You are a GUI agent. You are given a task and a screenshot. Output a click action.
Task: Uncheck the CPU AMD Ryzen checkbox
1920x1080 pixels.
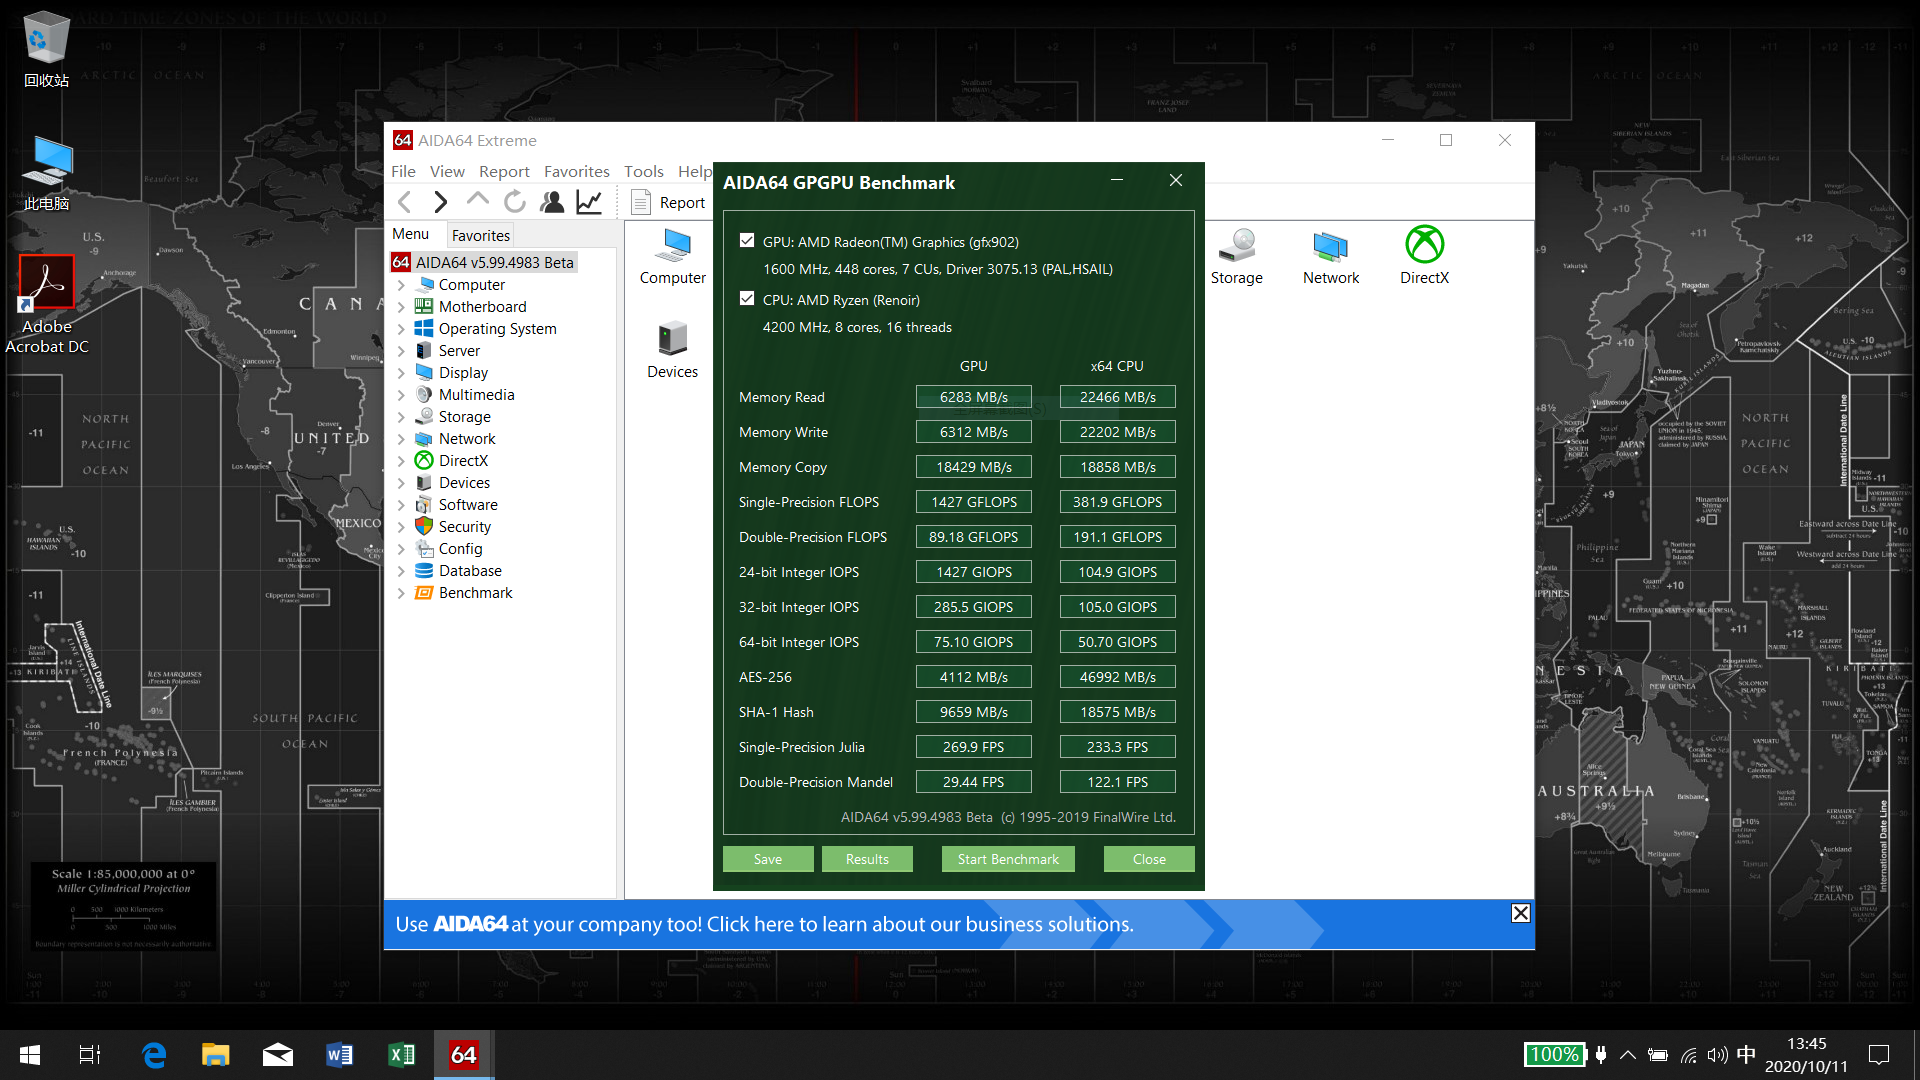747,299
